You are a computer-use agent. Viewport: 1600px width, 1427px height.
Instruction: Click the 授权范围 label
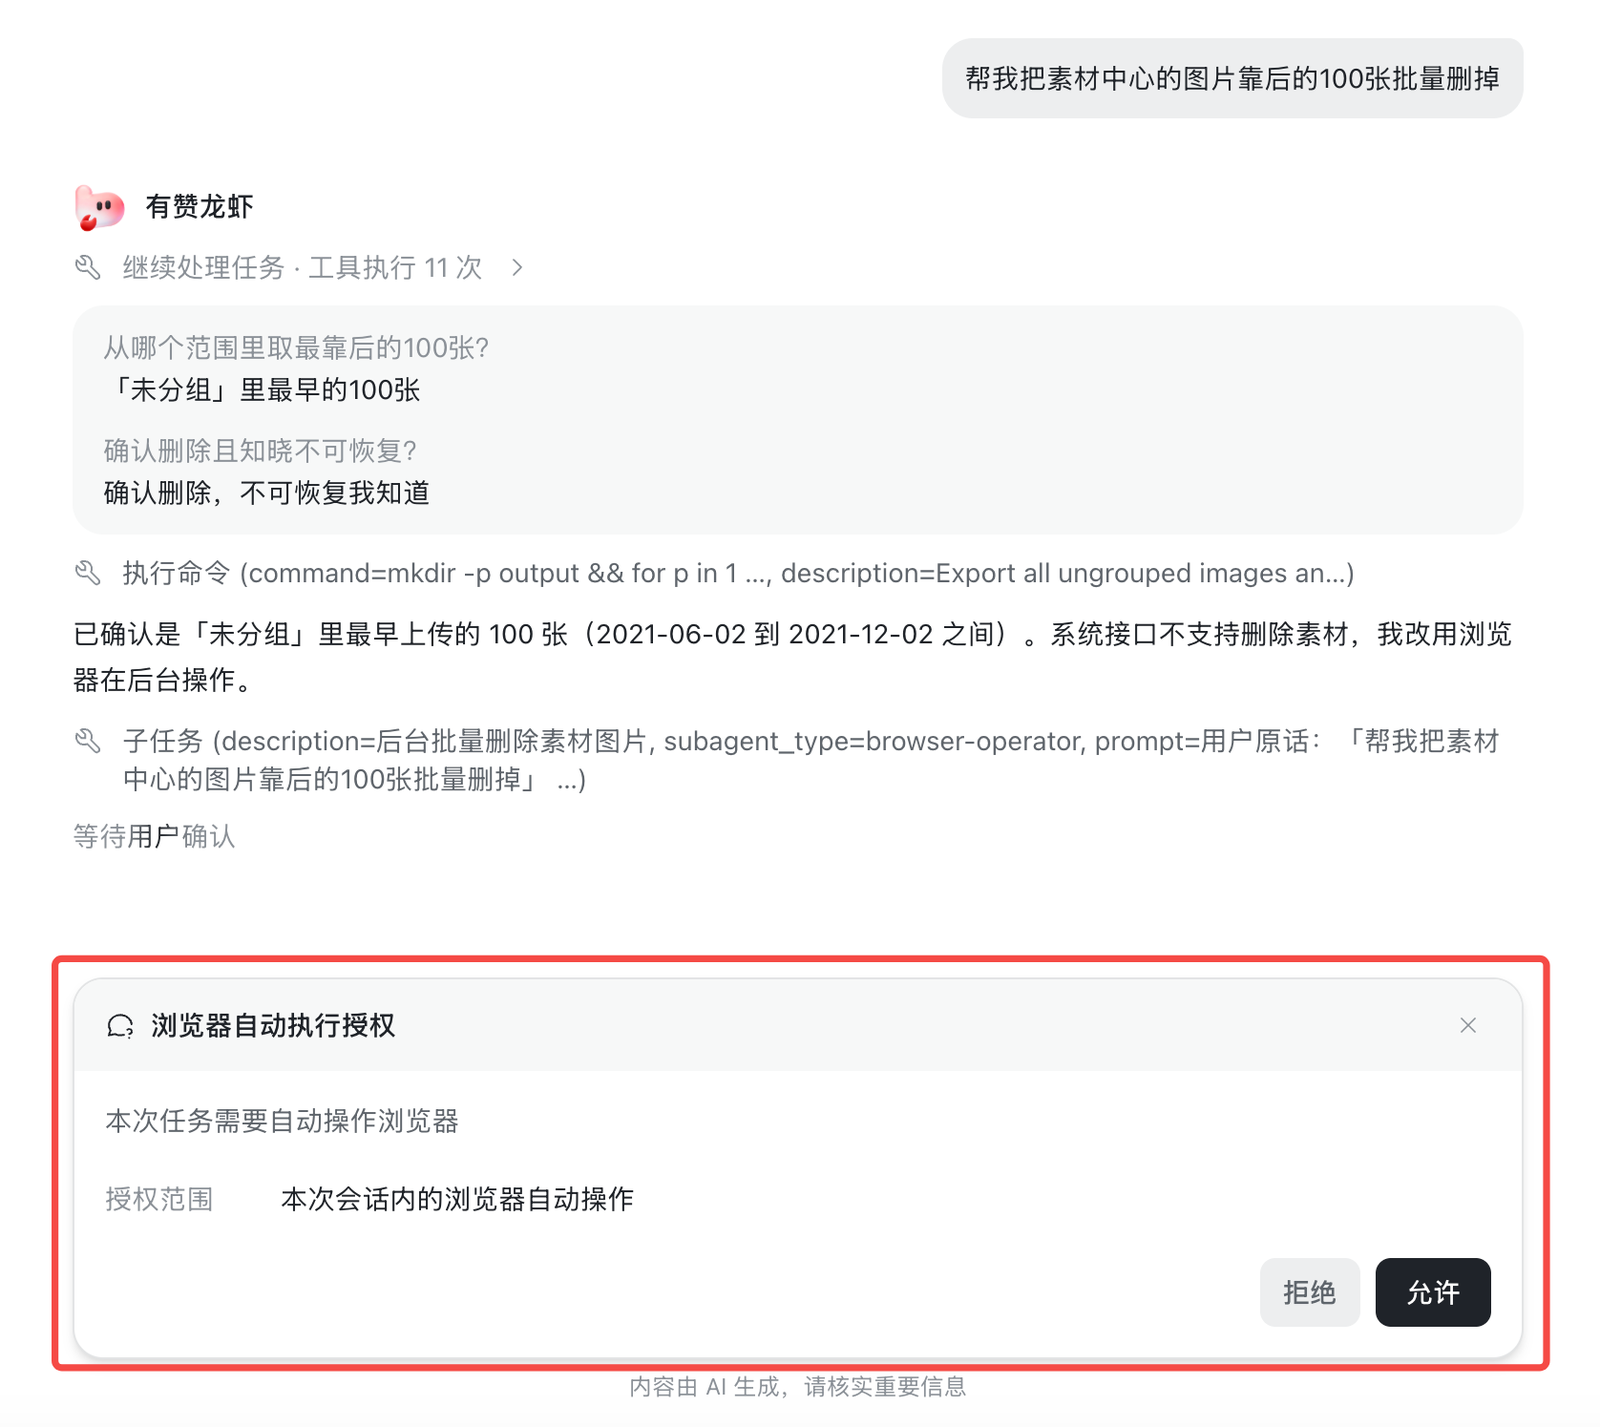click(160, 1199)
